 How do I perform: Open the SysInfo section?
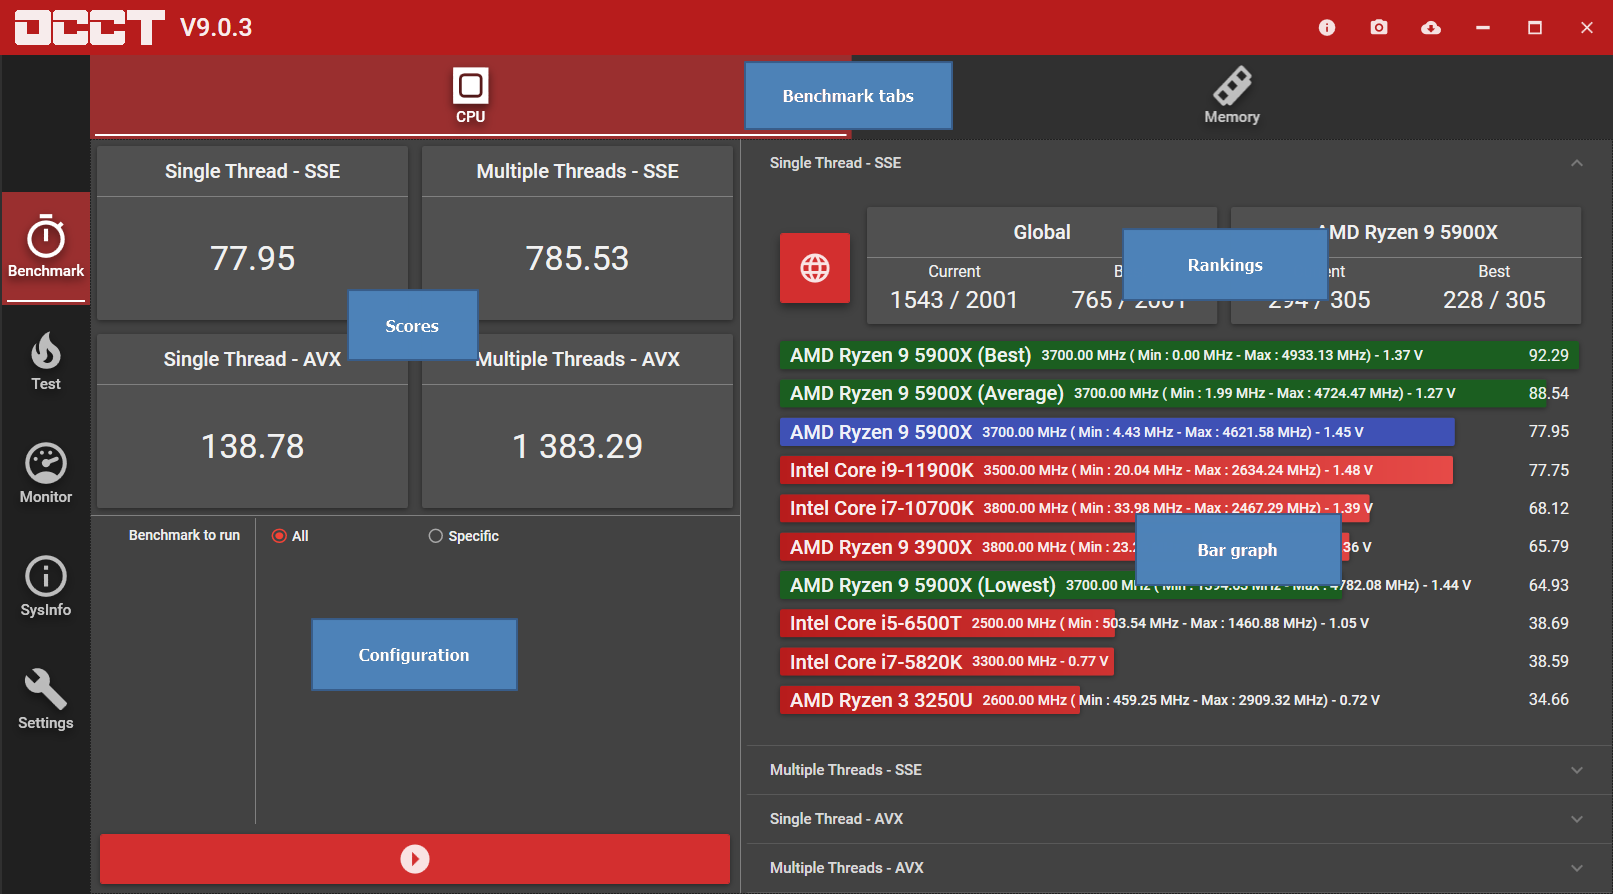(46, 587)
